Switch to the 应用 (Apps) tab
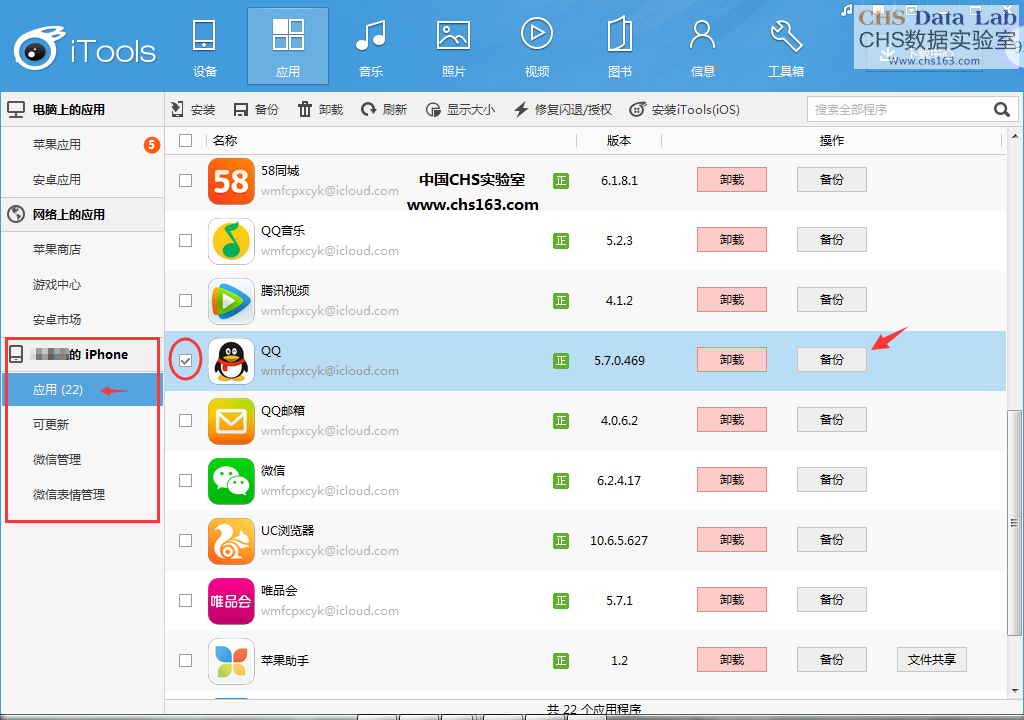Screen dimensions: 1024x720 click(x=288, y=47)
